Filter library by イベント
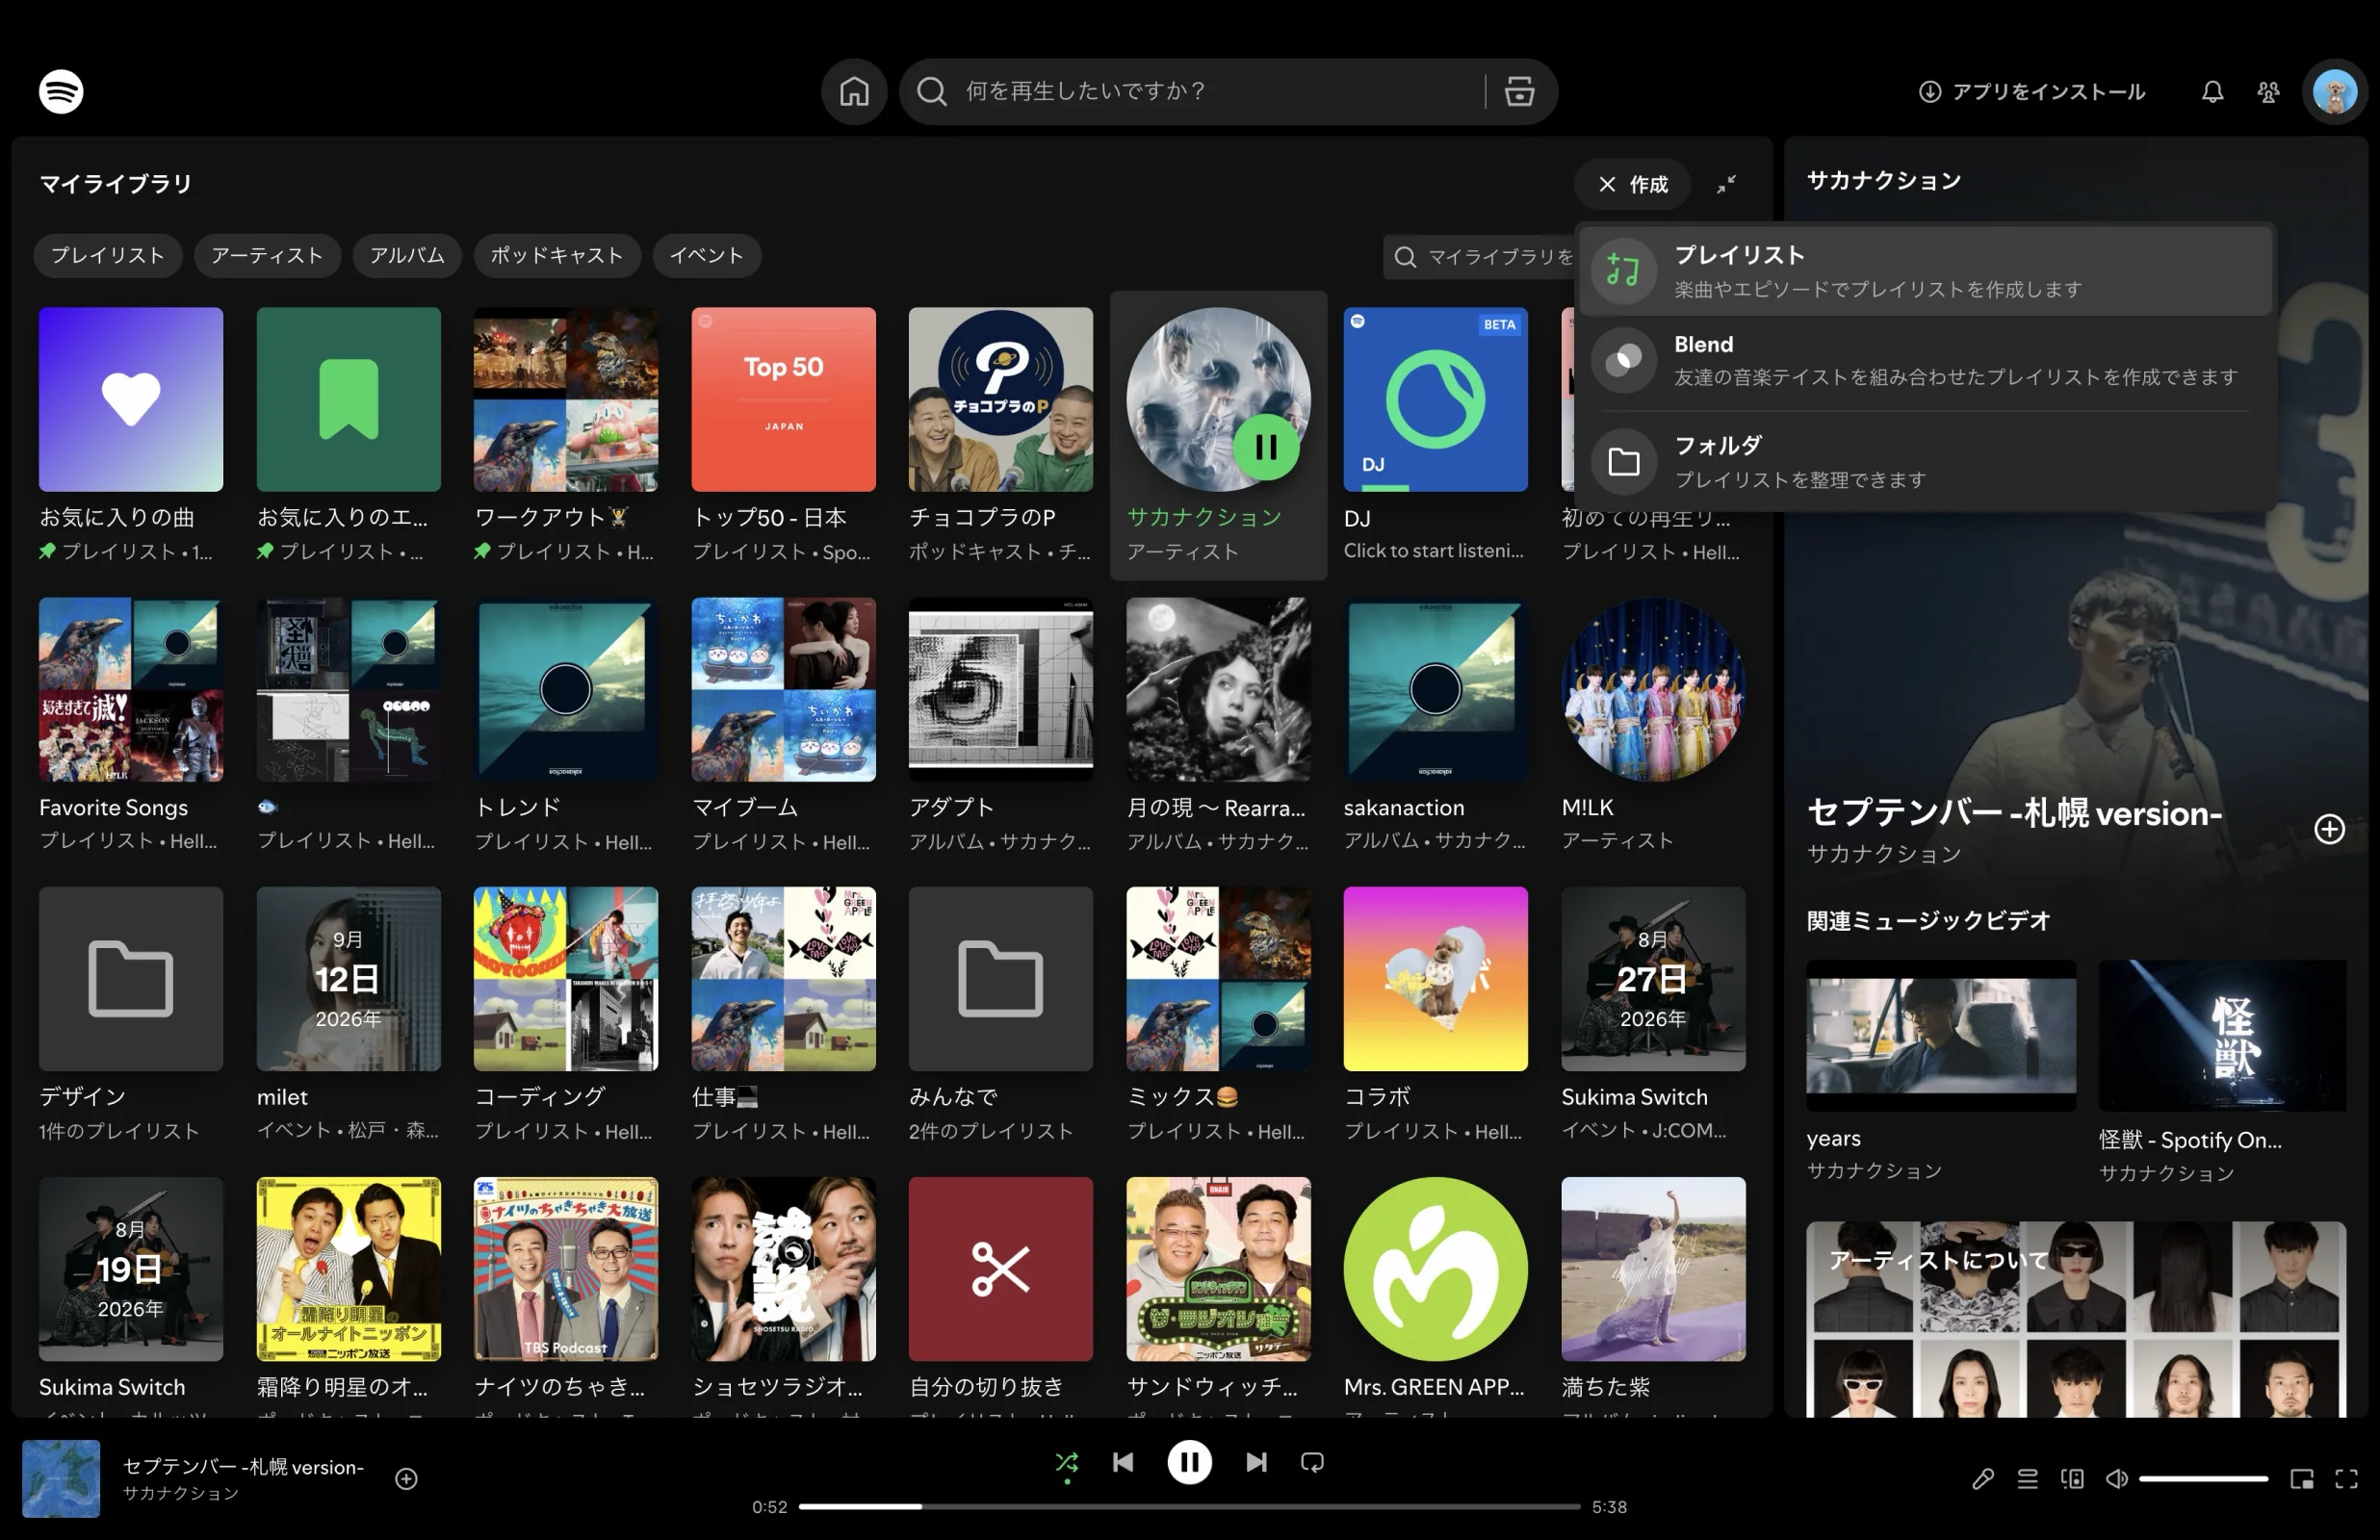This screenshot has height=1540, width=2380. click(x=707, y=255)
